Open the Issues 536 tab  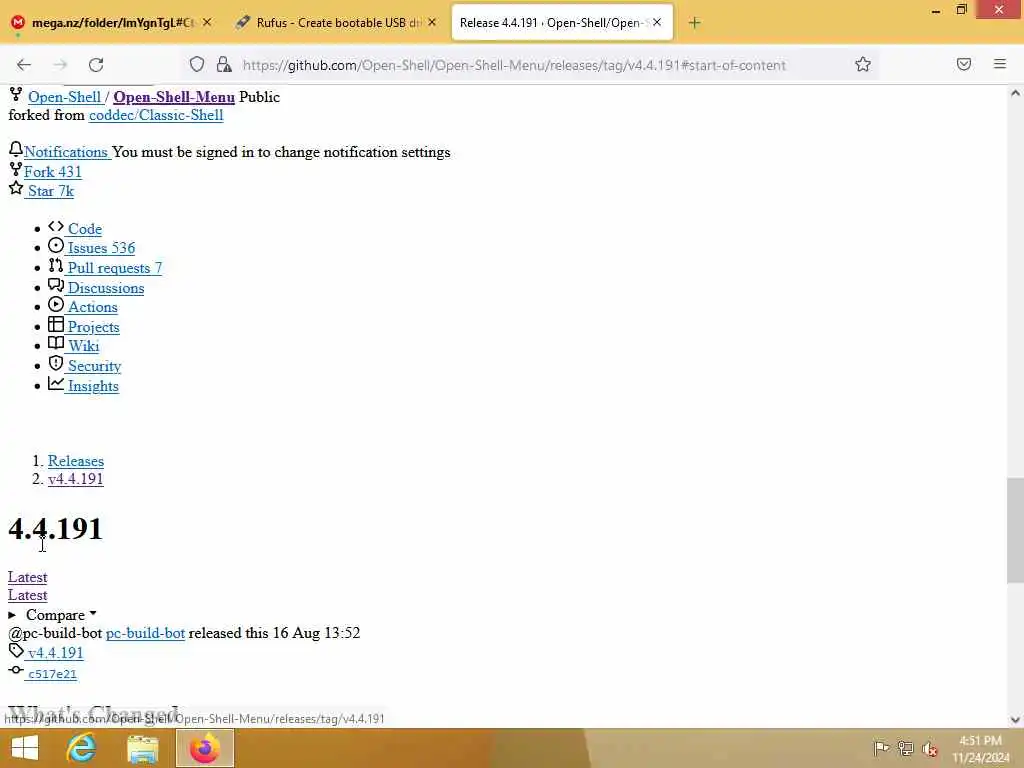point(101,248)
